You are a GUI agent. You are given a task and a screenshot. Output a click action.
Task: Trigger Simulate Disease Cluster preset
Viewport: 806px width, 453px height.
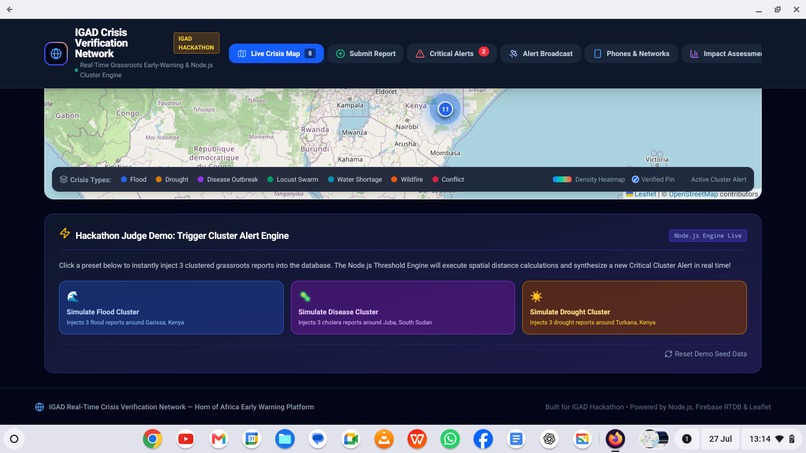(402, 307)
